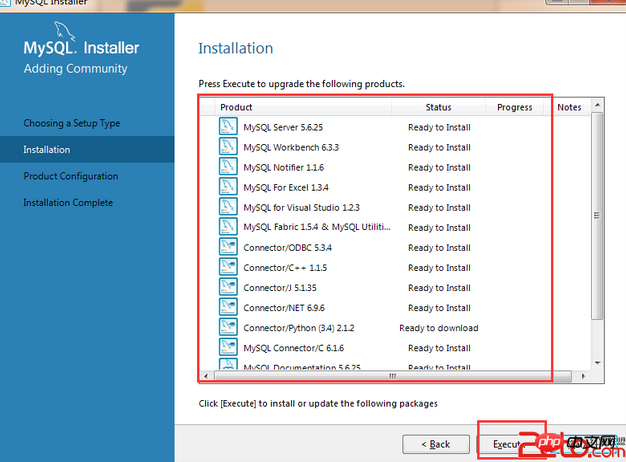This screenshot has width=626, height=462.
Task: Click the Ready to download status
Action: [x=439, y=328]
